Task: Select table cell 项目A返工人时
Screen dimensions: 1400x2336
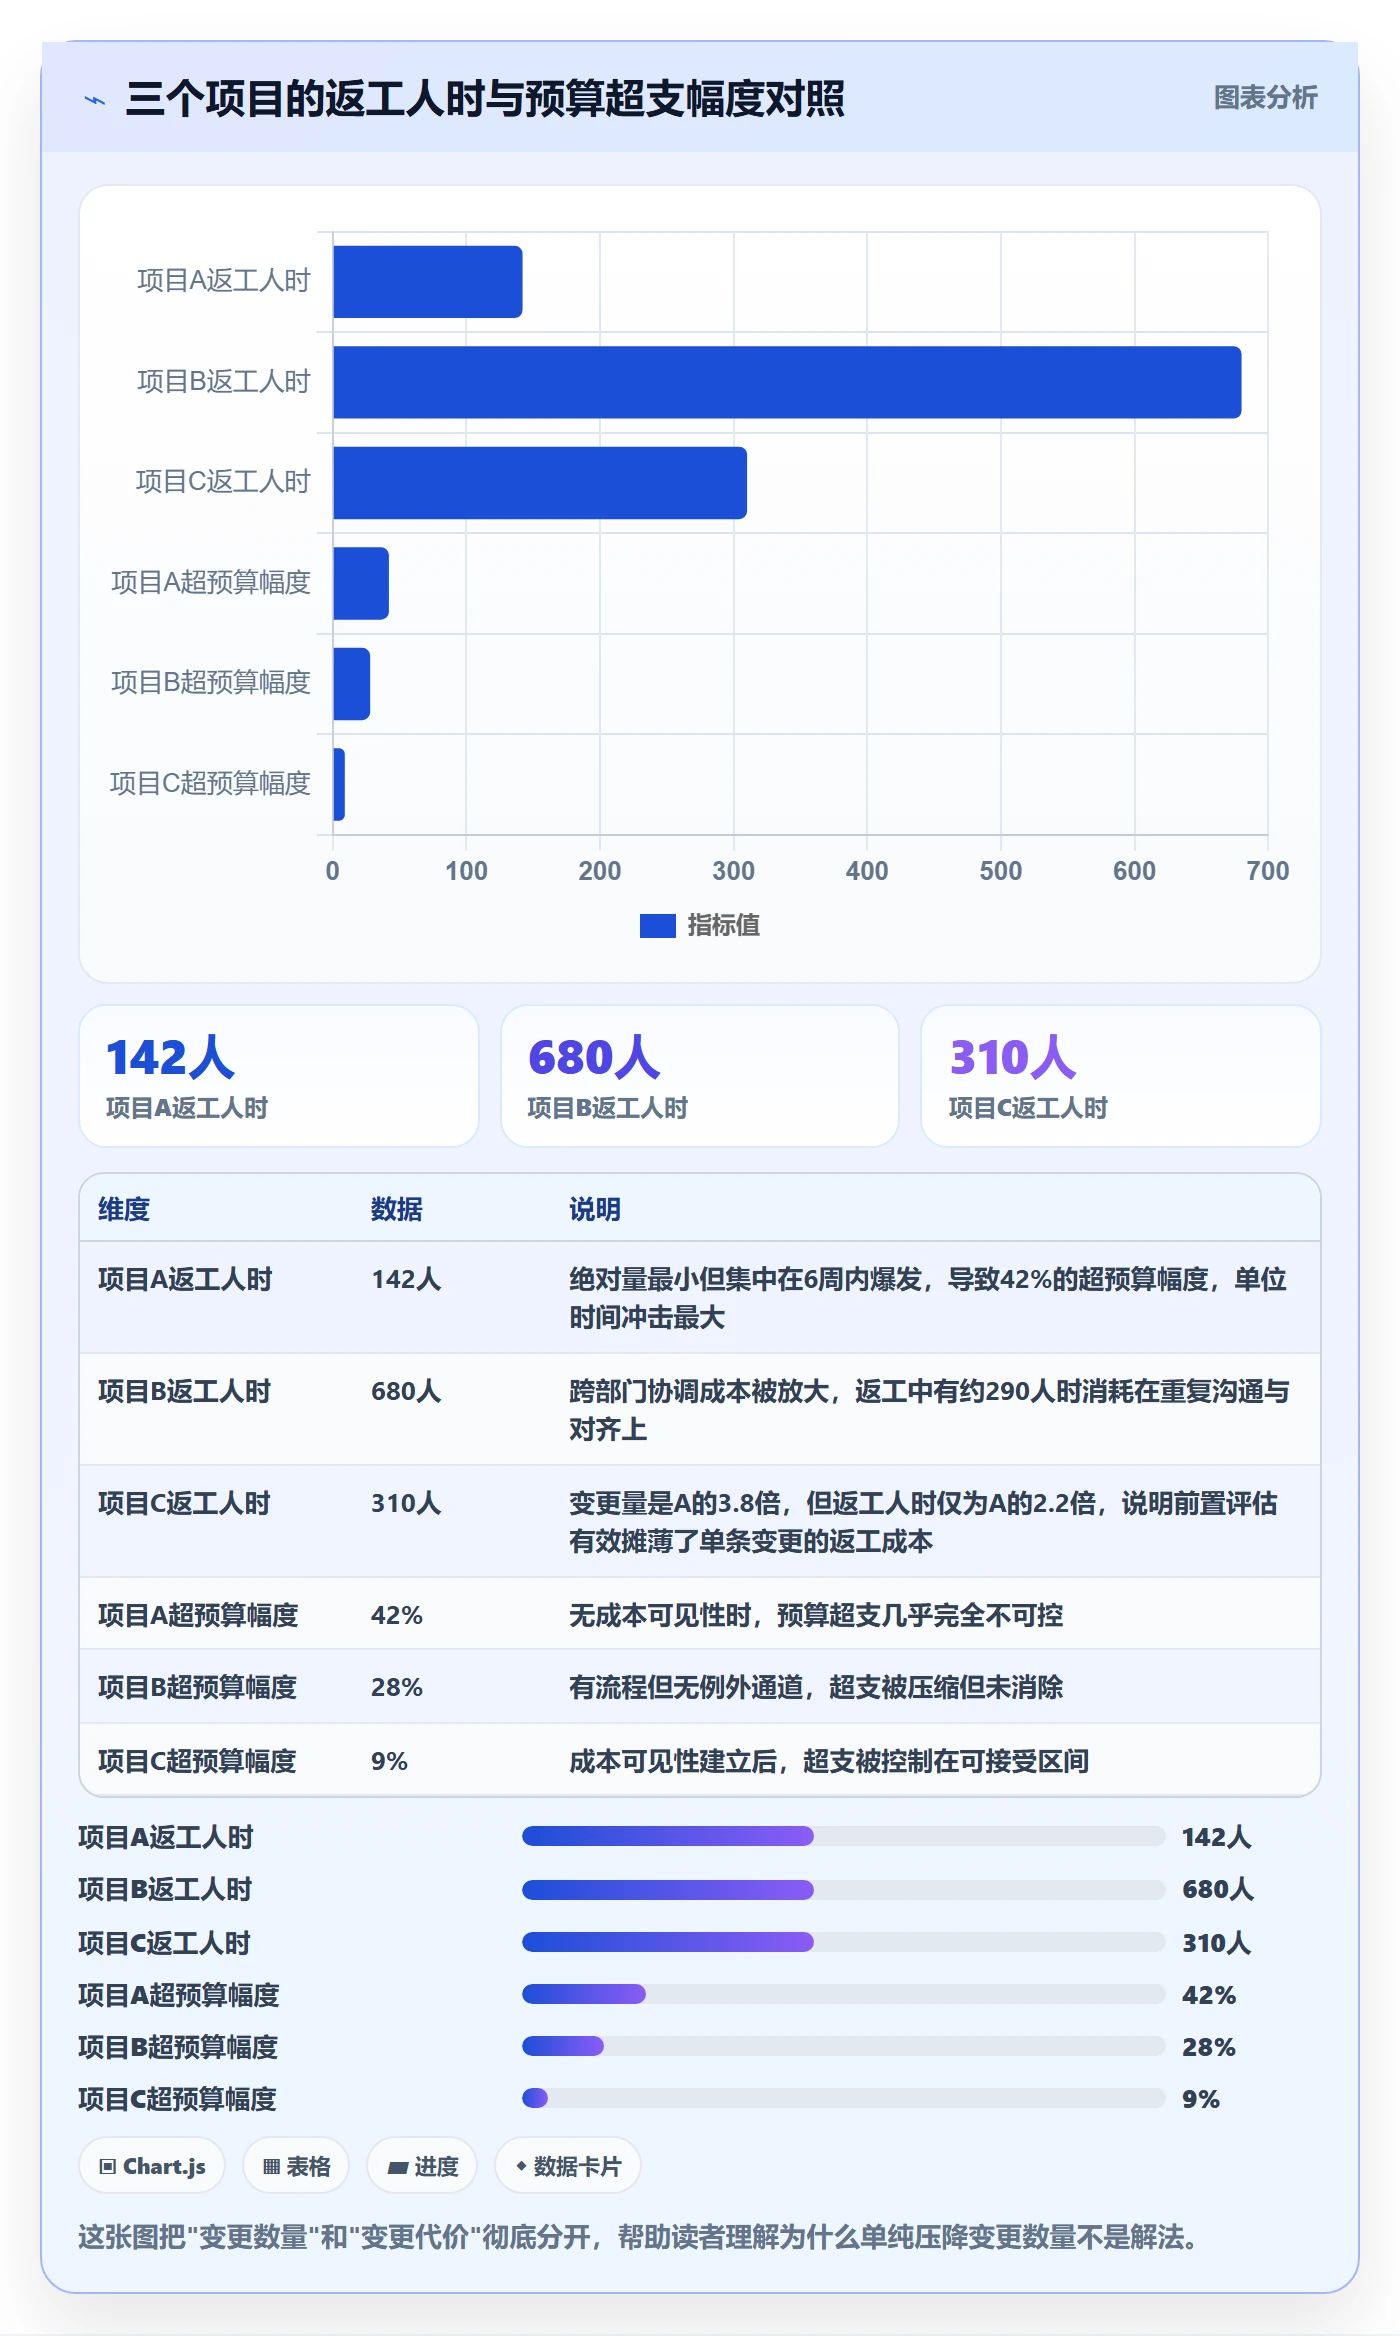Action: tap(185, 1280)
